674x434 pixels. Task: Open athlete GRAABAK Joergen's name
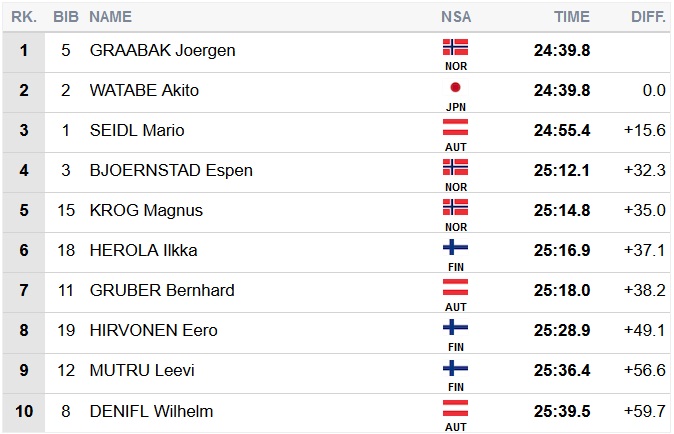tap(162, 50)
